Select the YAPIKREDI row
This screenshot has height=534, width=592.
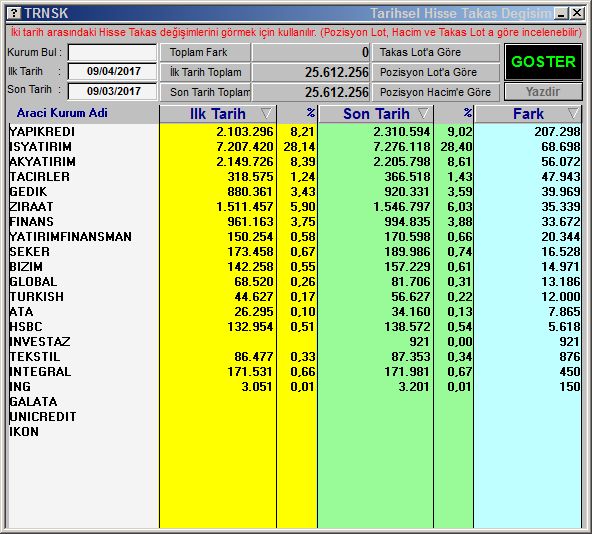click(x=295, y=132)
